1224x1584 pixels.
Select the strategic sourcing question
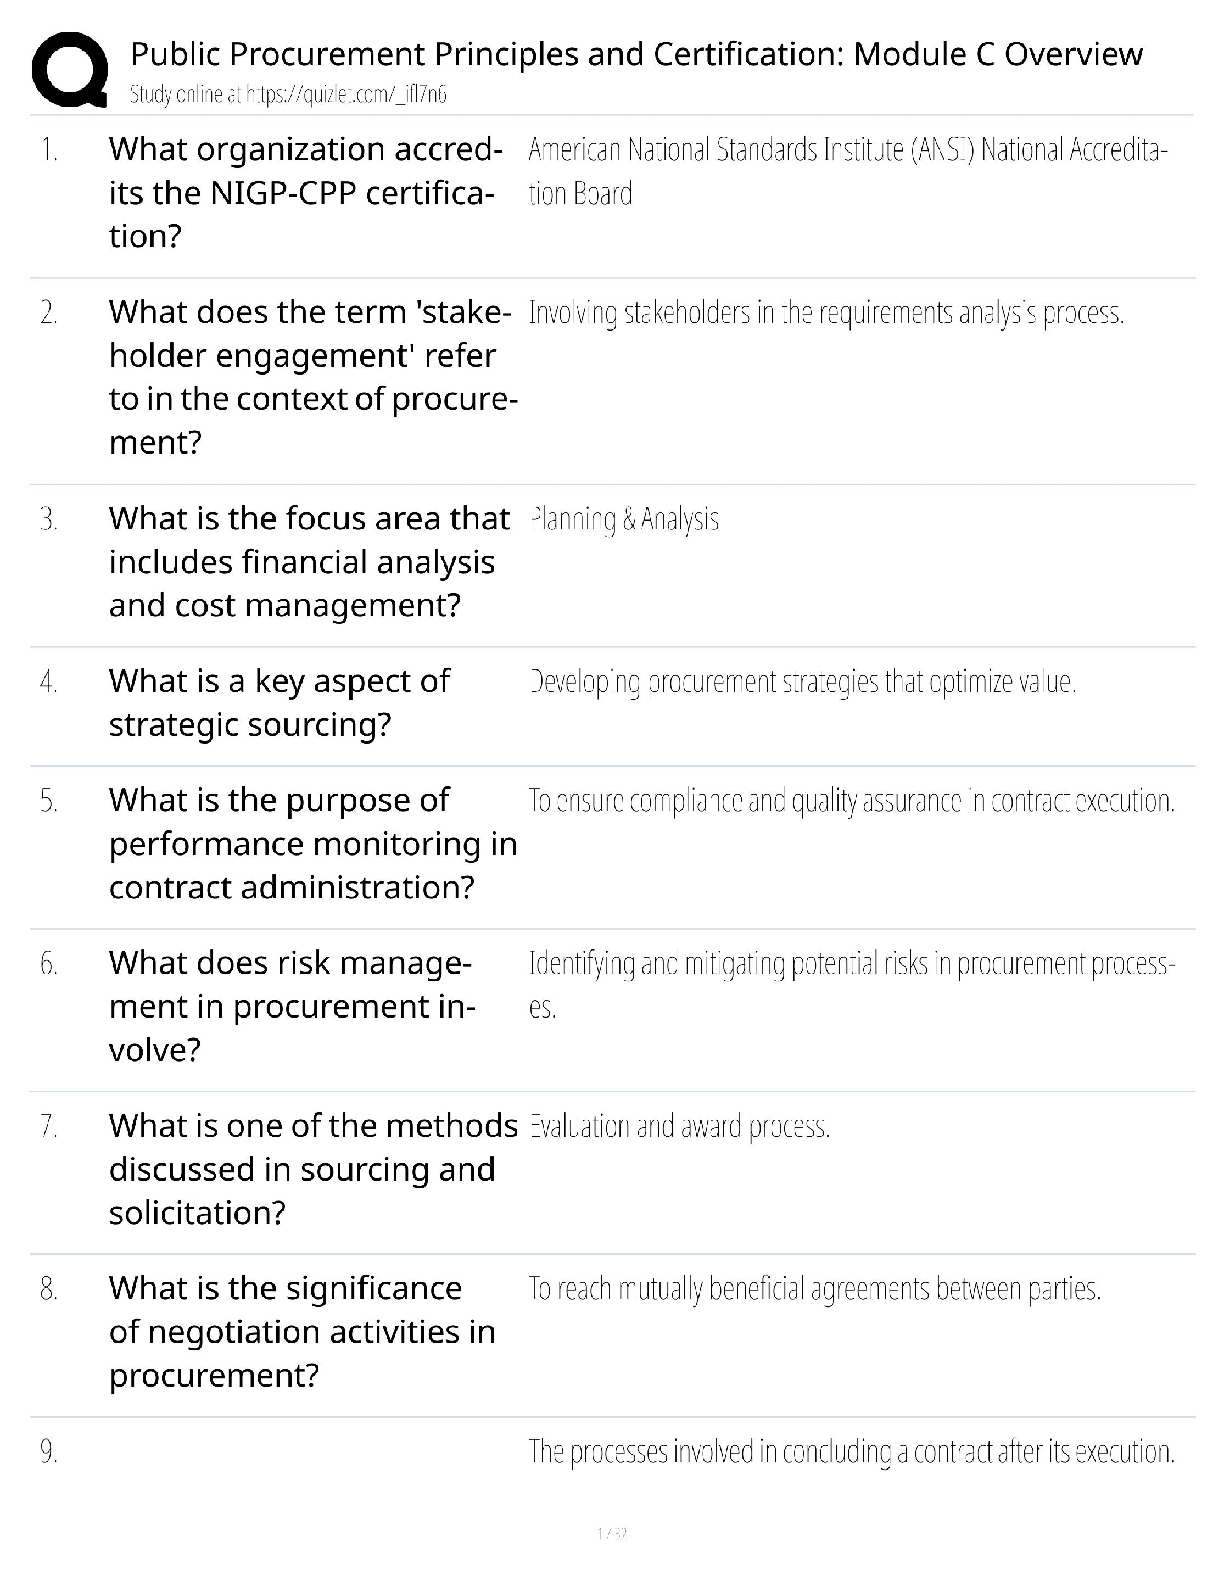279,703
